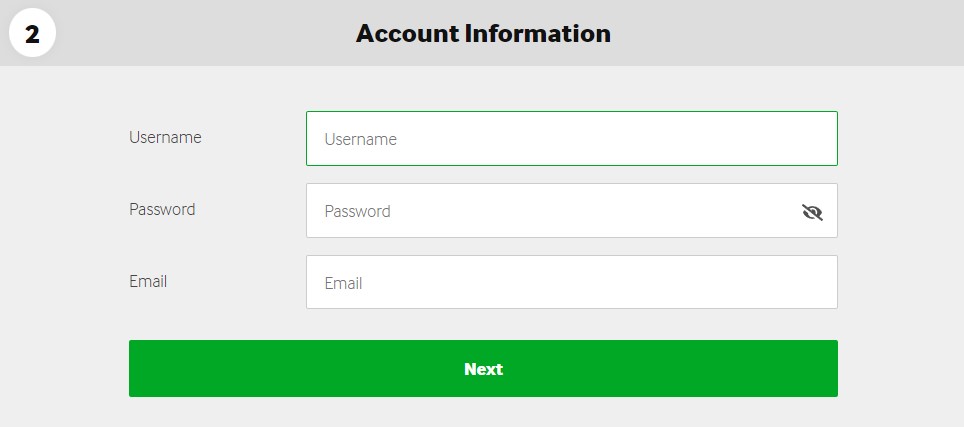Place the cursor in the box beside Email label

tap(572, 282)
